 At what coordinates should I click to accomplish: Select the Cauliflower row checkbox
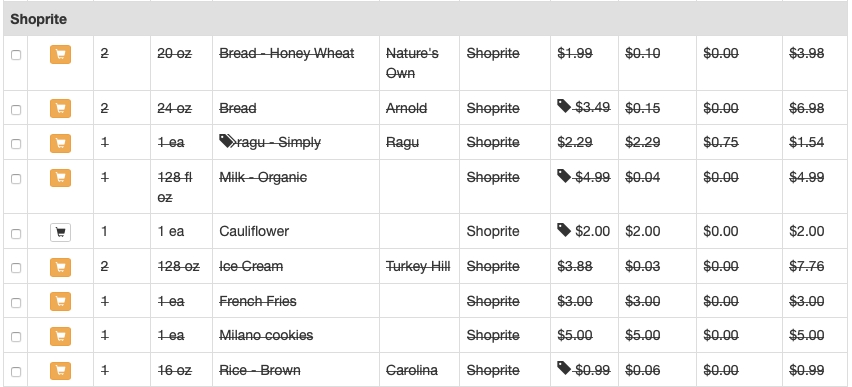(x=16, y=233)
